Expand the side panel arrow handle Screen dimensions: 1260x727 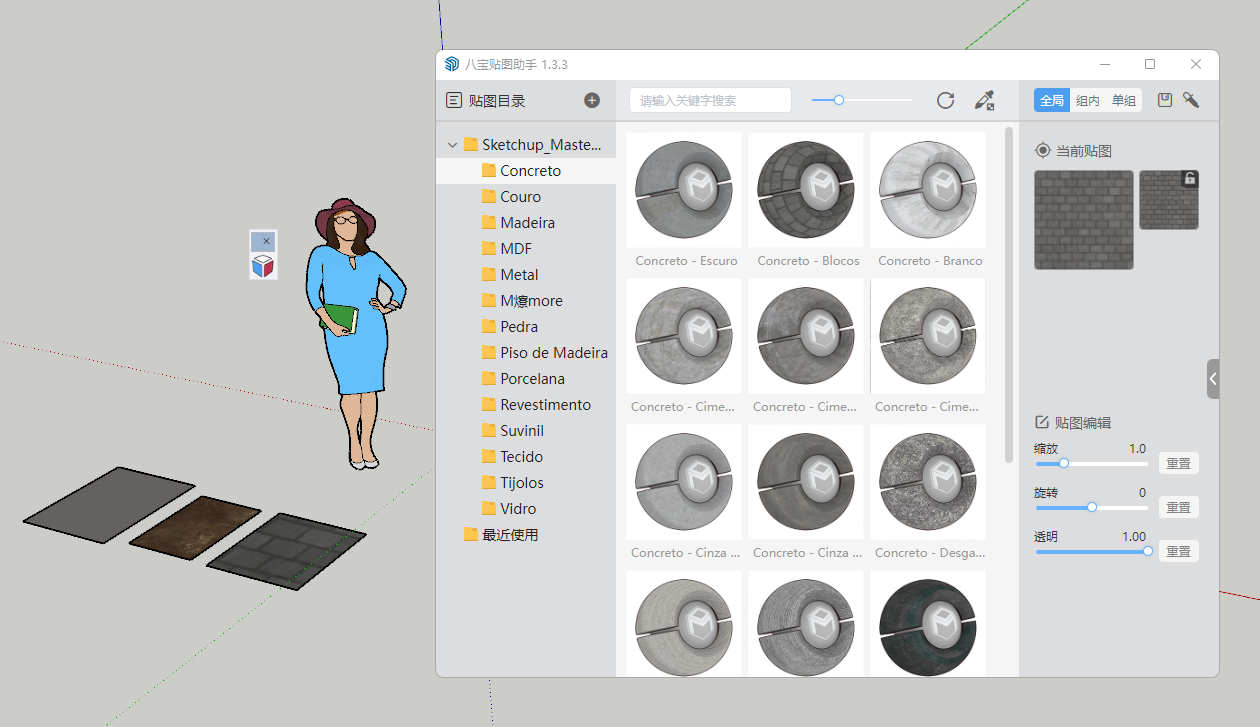tap(1213, 379)
